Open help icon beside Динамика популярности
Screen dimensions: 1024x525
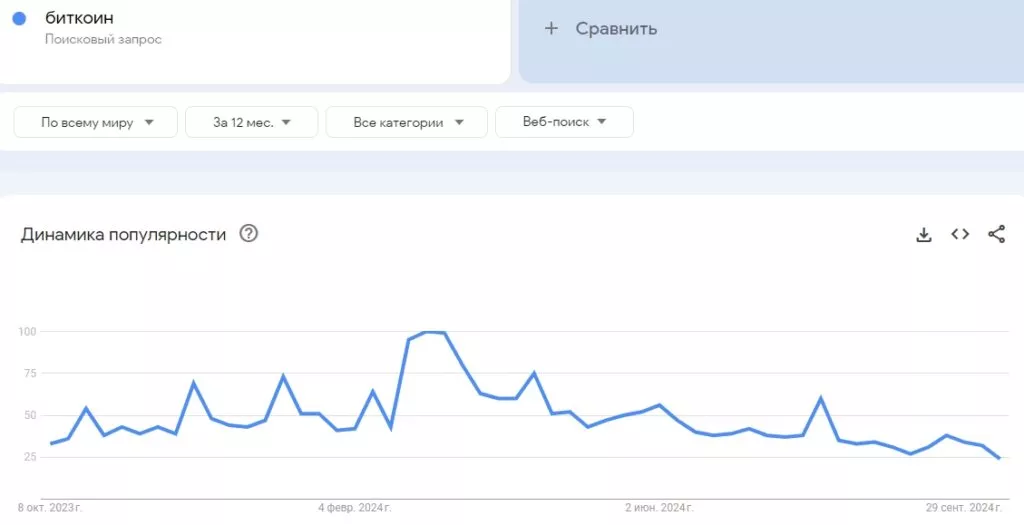click(249, 234)
